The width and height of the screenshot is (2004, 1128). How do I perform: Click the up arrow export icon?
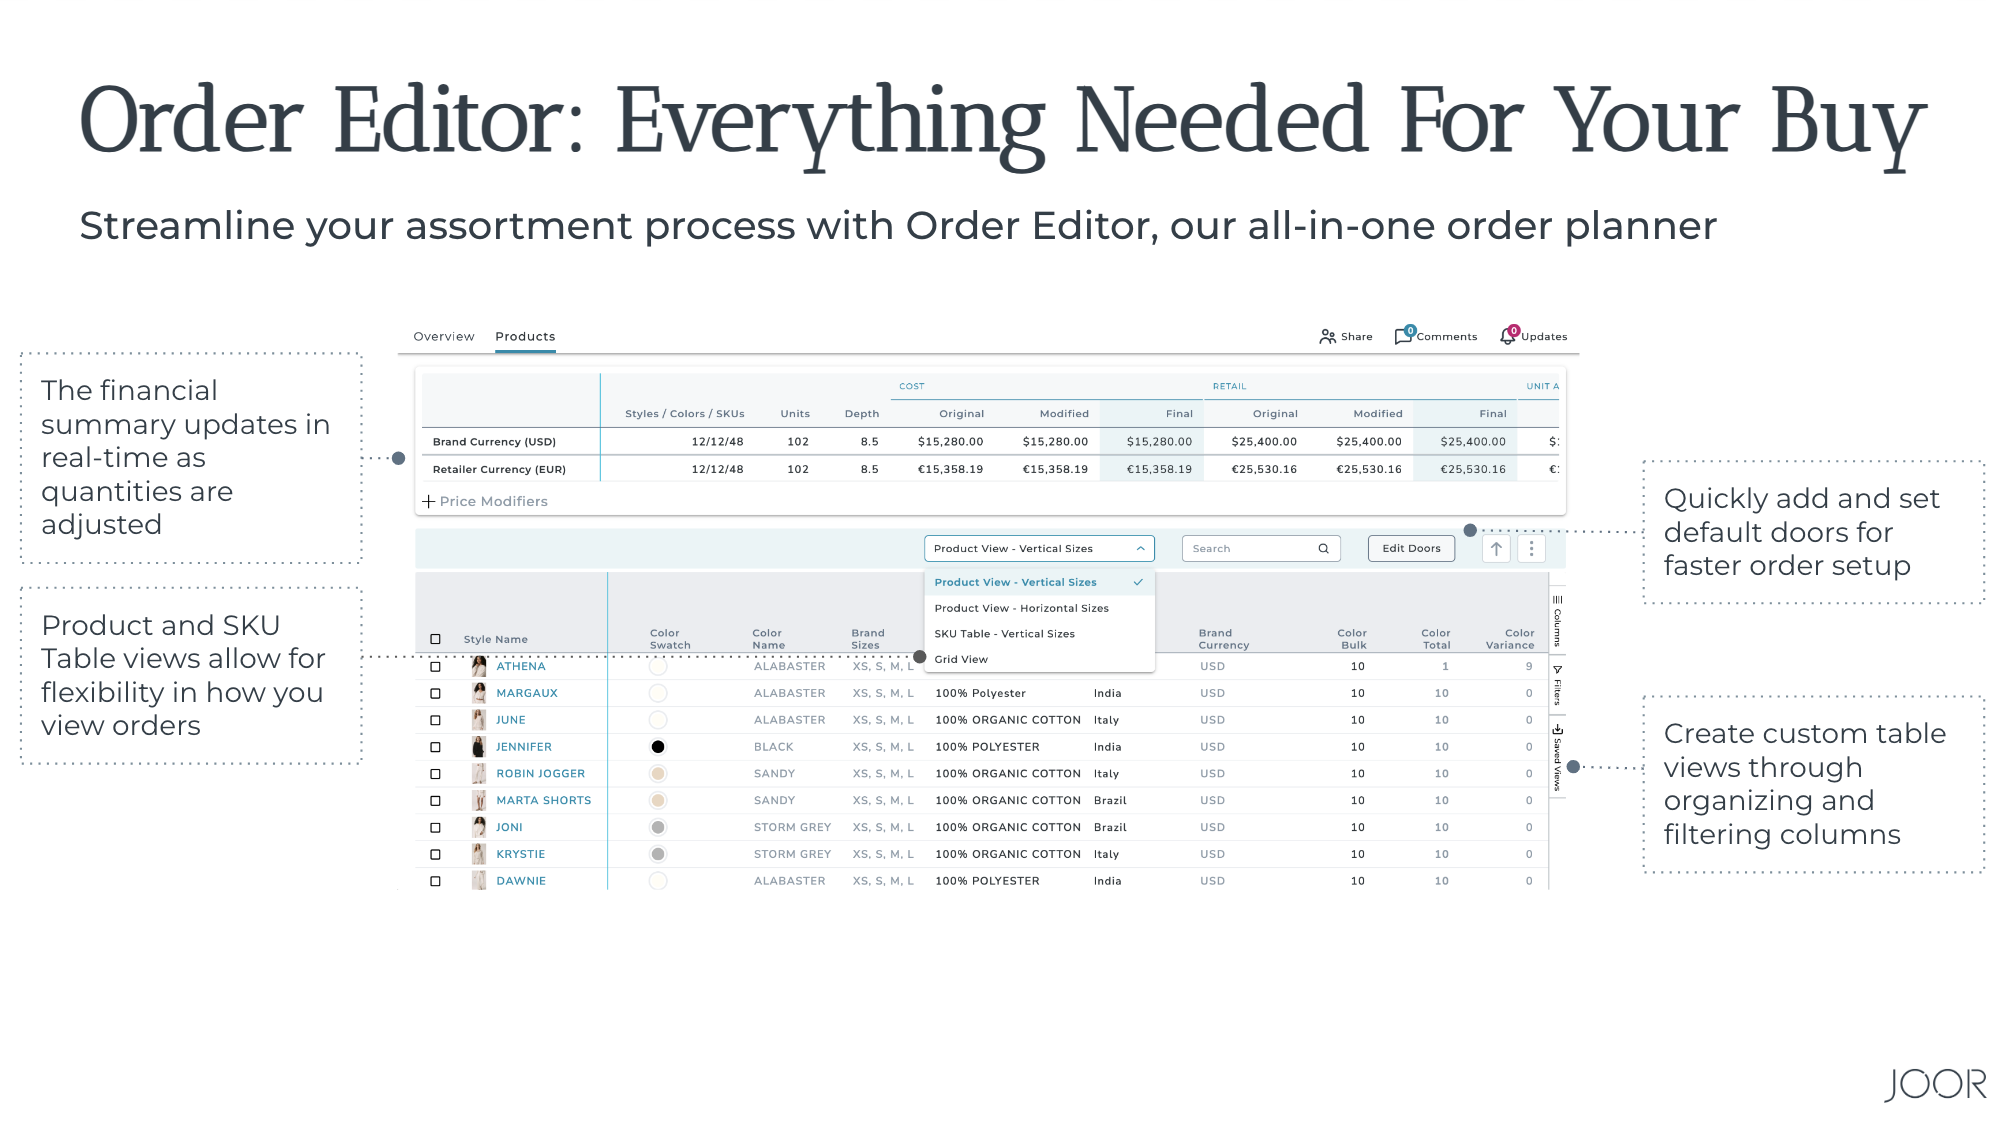(x=1496, y=549)
